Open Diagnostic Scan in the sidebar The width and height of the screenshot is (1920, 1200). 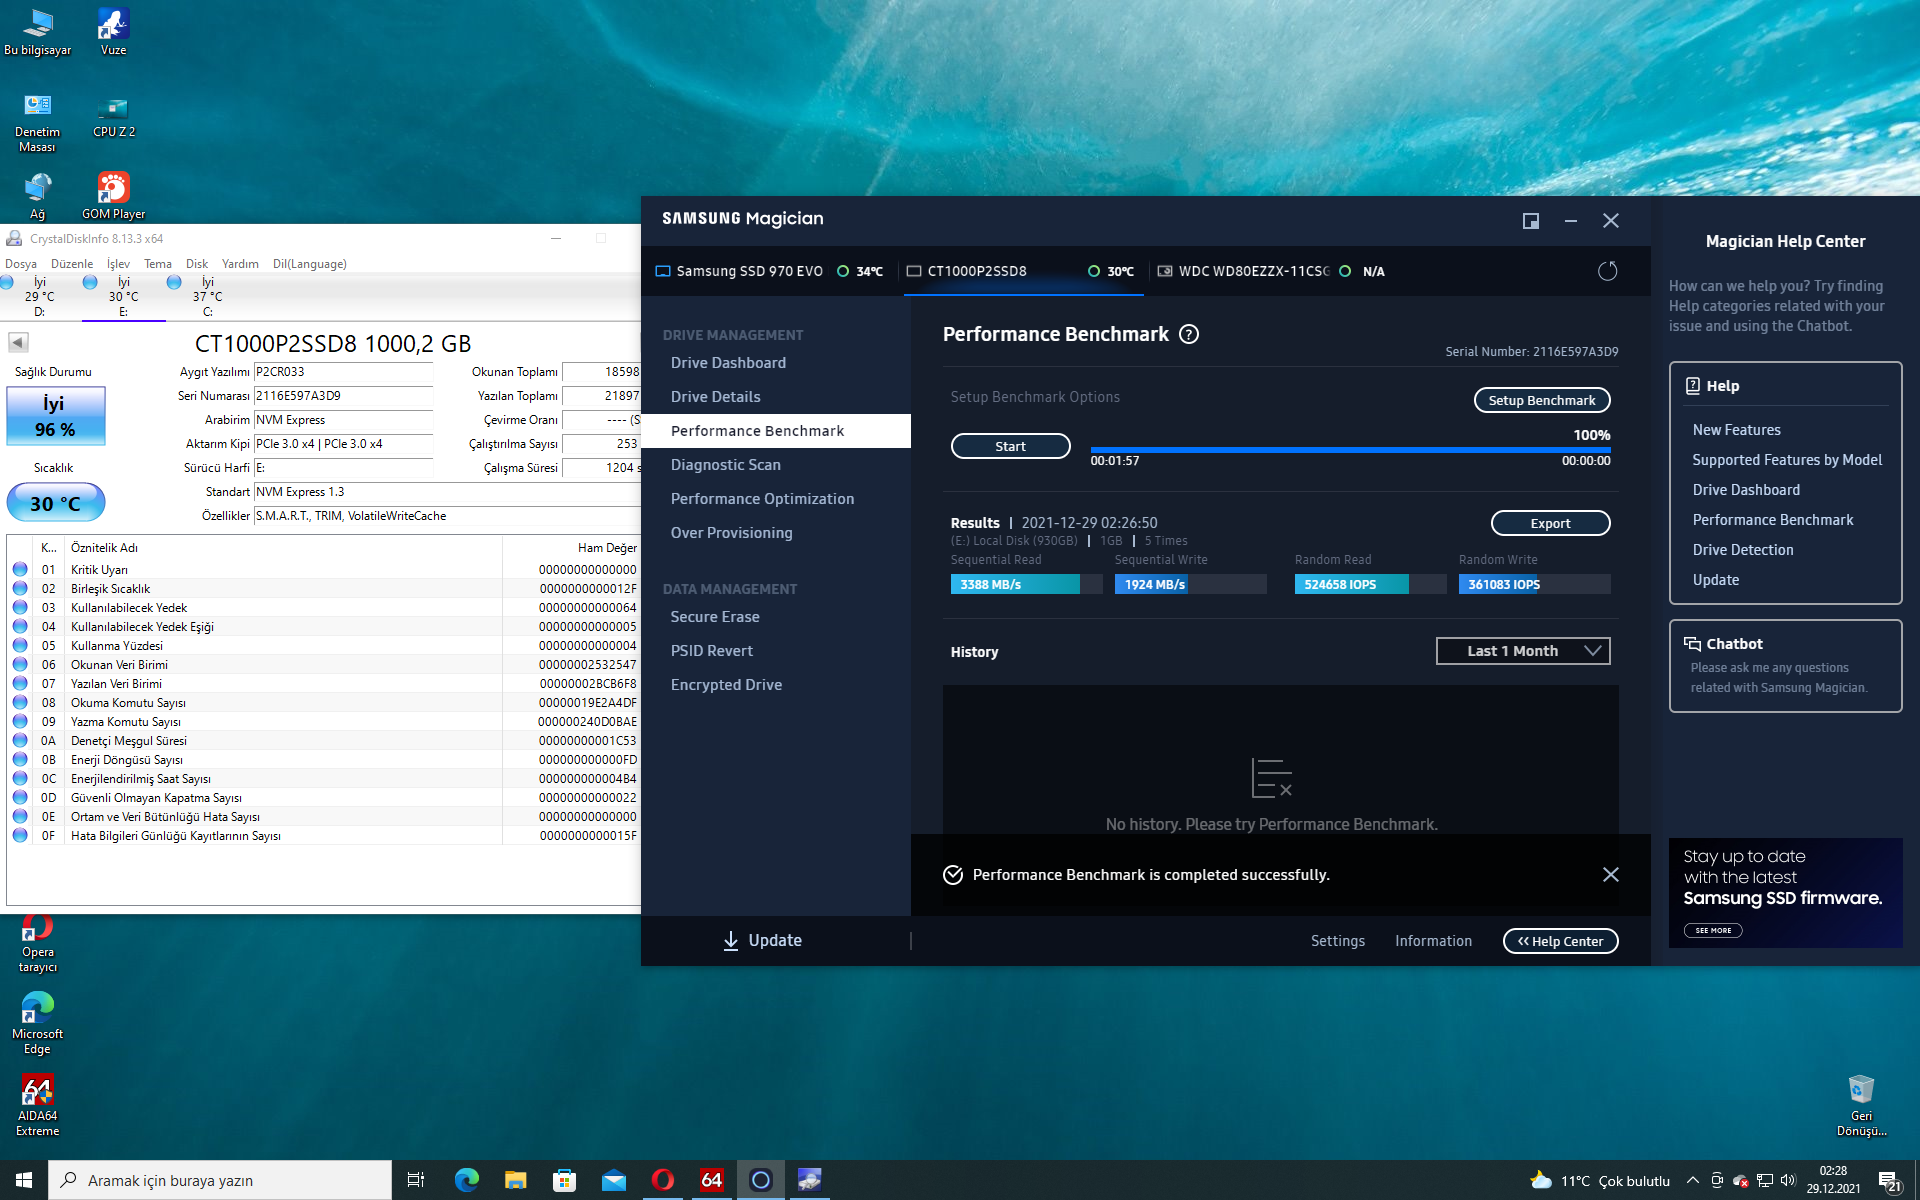(x=725, y=465)
